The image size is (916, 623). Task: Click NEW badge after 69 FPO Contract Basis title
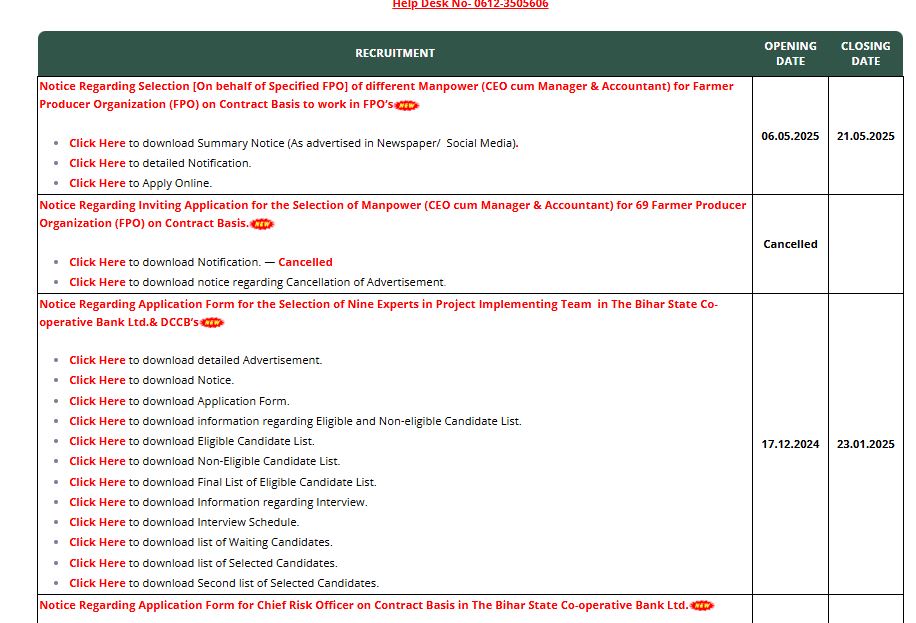(x=262, y=224)
